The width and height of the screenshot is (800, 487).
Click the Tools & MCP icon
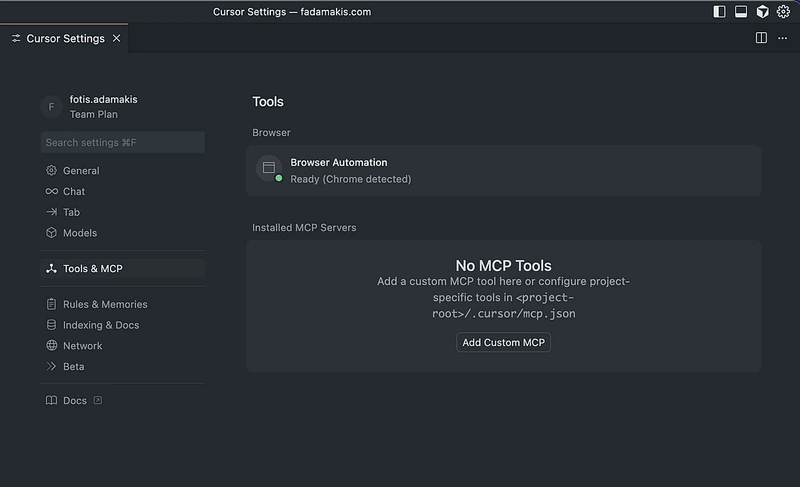(52, 268)
